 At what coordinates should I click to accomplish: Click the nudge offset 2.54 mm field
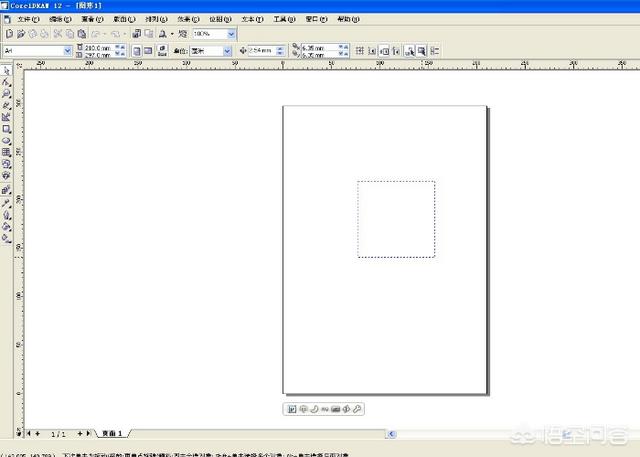262,51
